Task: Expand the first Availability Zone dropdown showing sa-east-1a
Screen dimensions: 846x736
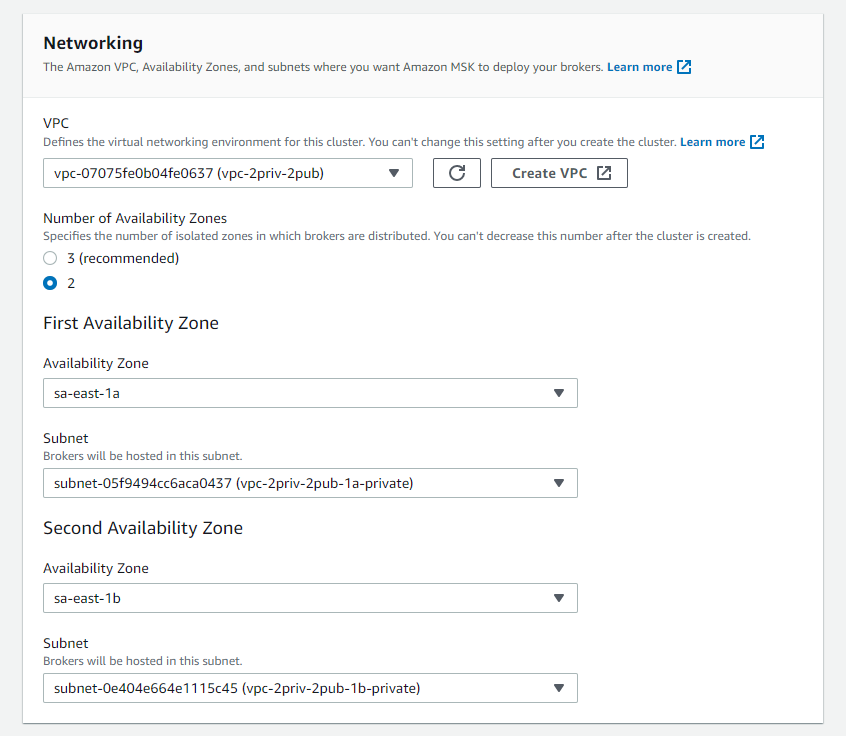Action: 310,393
